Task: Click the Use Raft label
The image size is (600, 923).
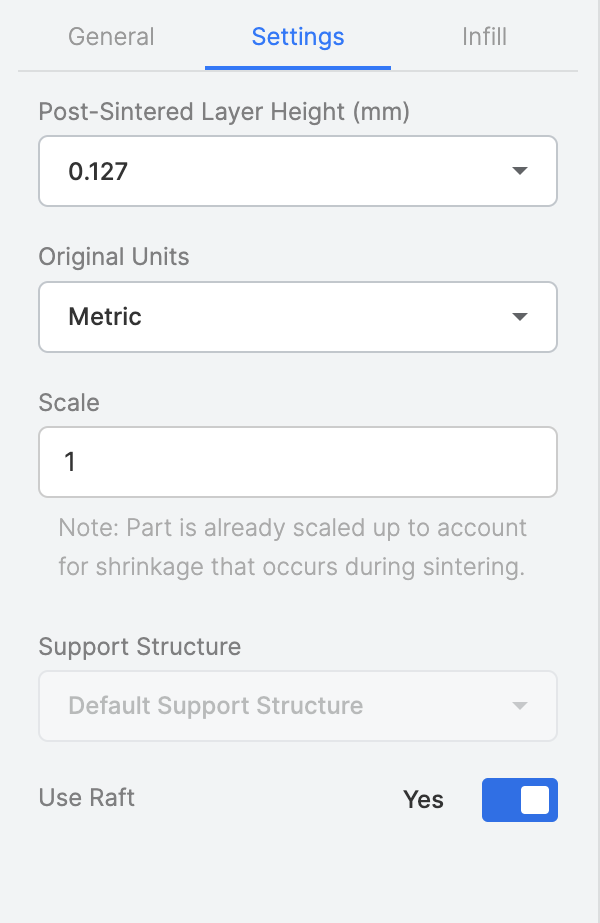Action: click(86, 797)
